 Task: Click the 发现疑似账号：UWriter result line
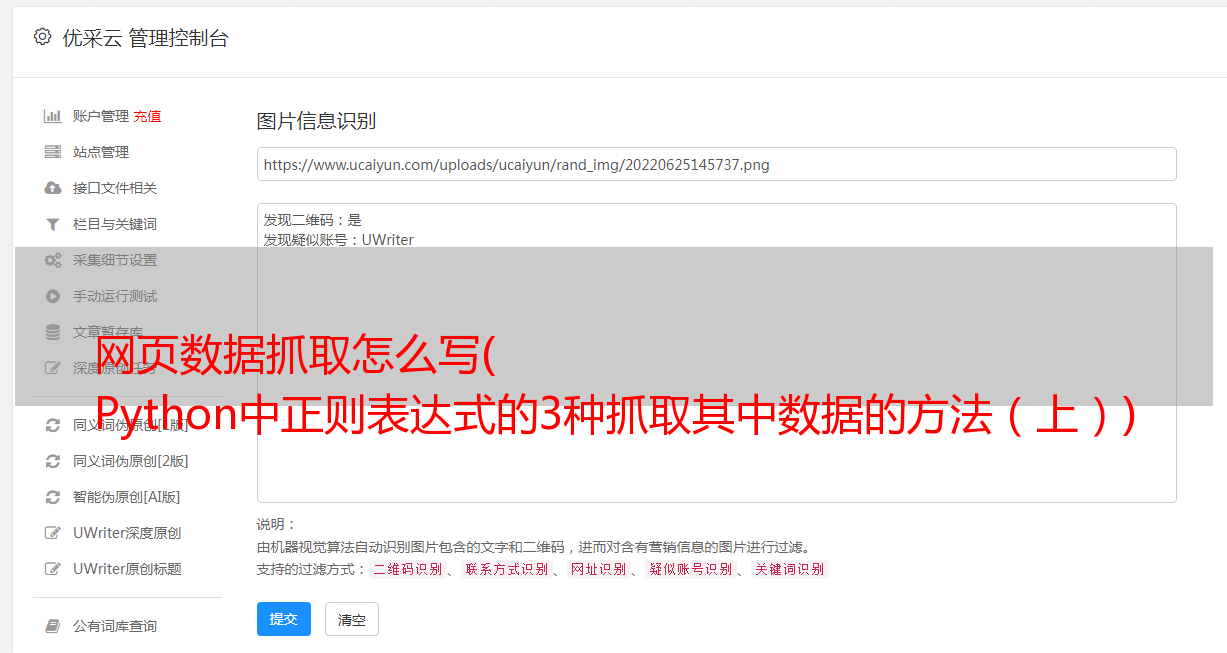point(339,240)
